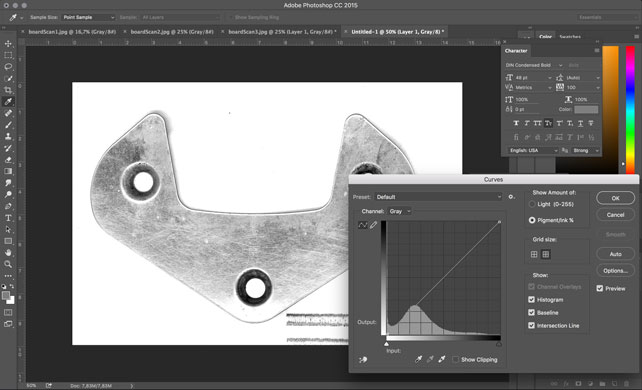This screenshot has height=390, width=642.
Task: Click OK in the Curves dialog
Action: 615,198
